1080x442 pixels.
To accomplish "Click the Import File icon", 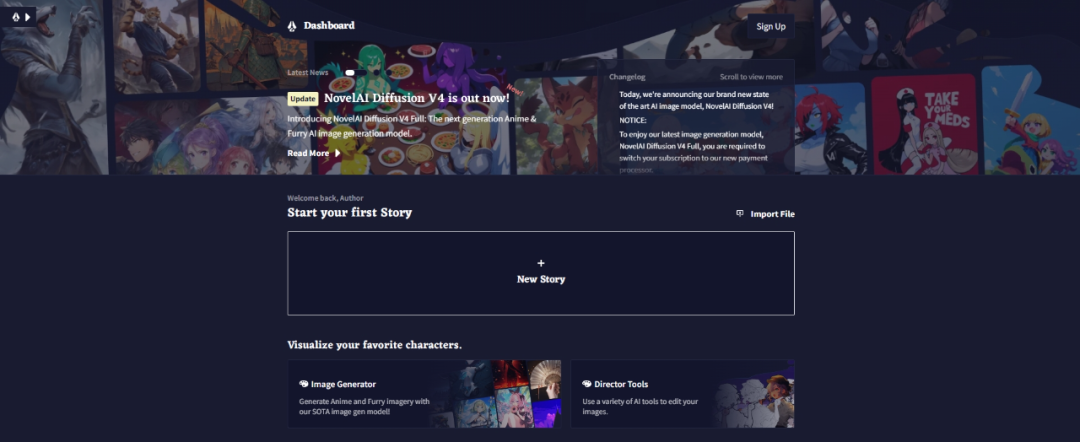I will (740, 213).
